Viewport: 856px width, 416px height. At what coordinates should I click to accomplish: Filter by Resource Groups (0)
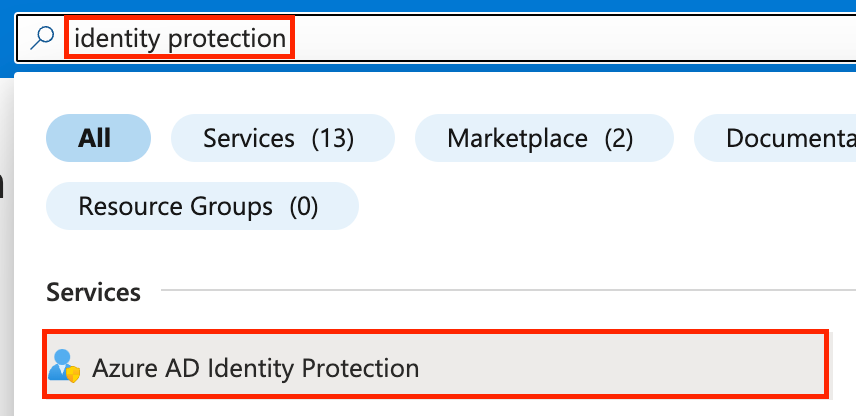(x=198, y=206)
